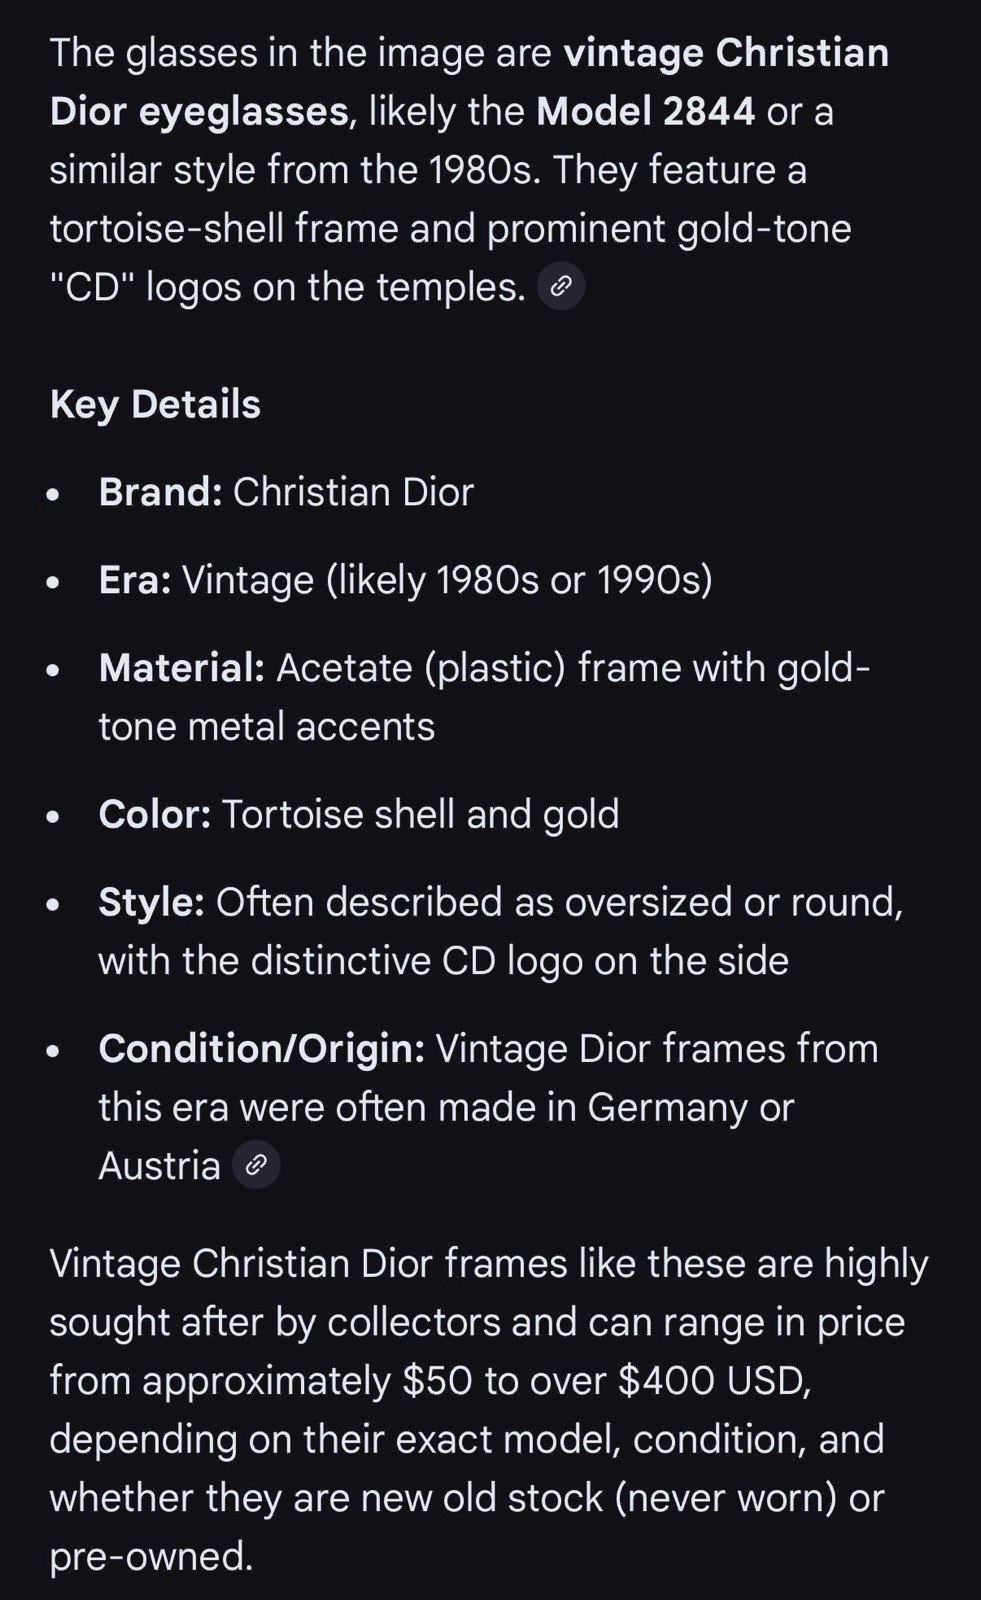The height and width of the screenshot is (1600, 981).
Task: Open the citation link icon beside "Austria"
Action: (256, 1165)
